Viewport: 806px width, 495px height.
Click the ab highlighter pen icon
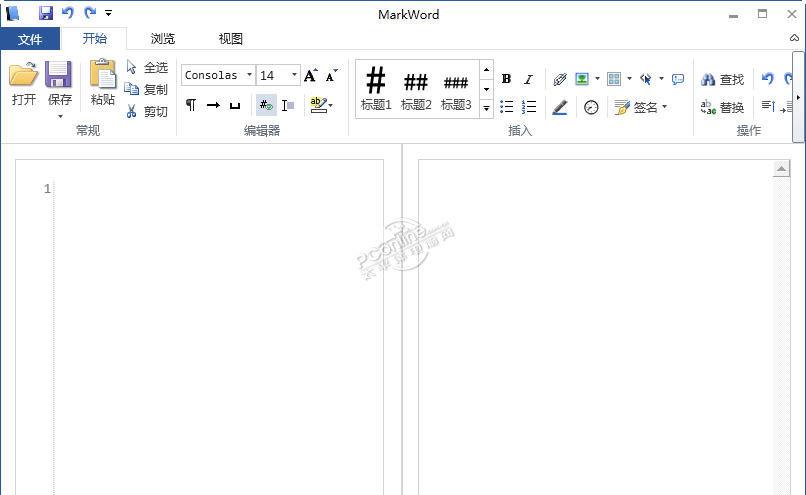tap(318, 105)
